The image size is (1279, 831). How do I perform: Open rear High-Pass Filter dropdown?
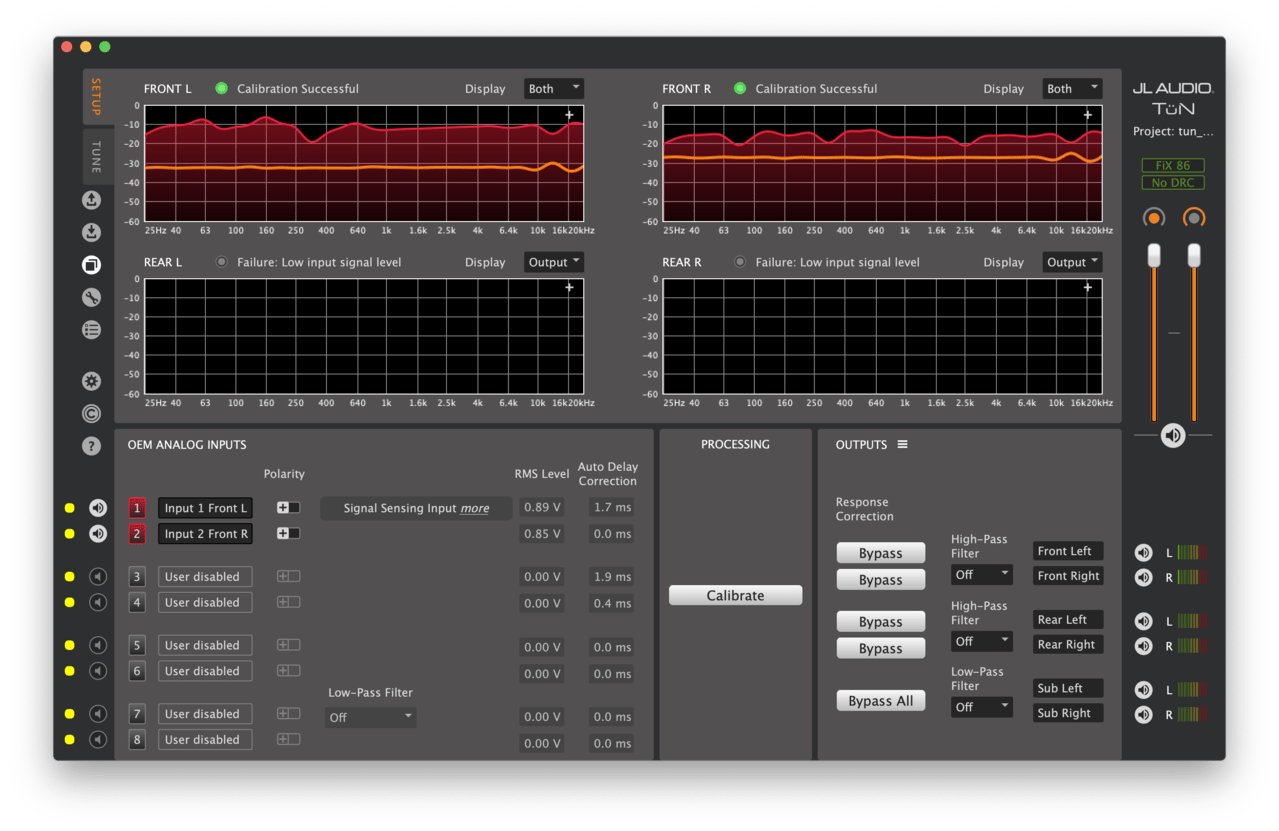pyautogui.click(x=981, y=641)
